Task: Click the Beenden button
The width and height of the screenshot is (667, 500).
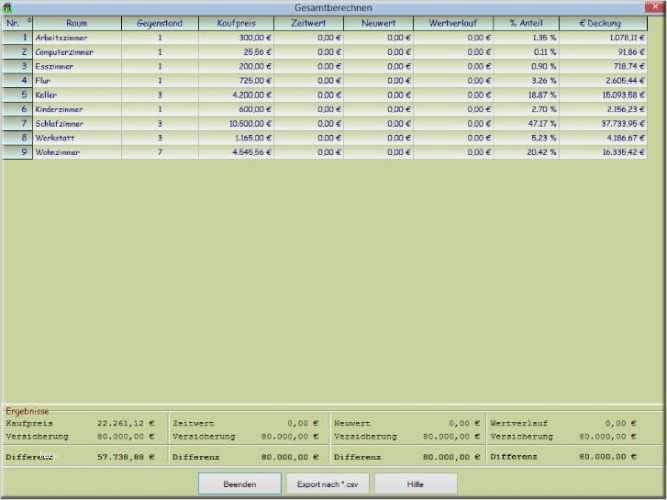Action: pyautogui.click(x=239, y=484)
